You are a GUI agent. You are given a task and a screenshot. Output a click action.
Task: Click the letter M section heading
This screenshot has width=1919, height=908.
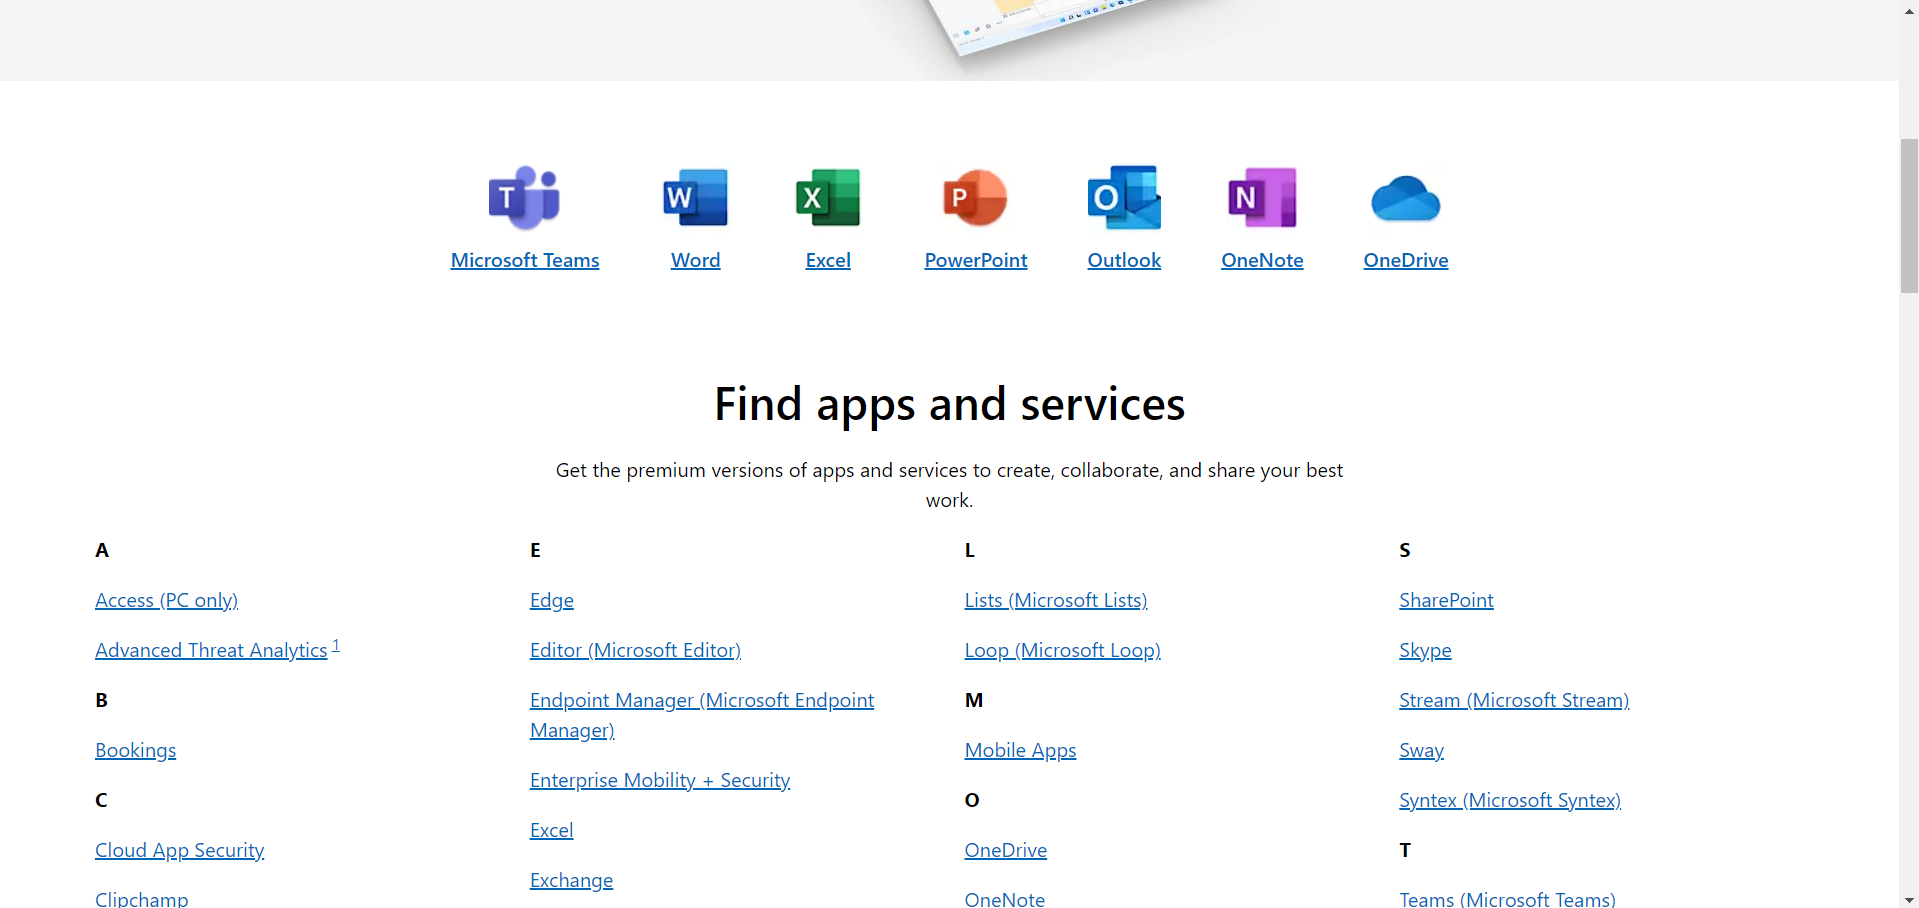click(x=974, y=700)
